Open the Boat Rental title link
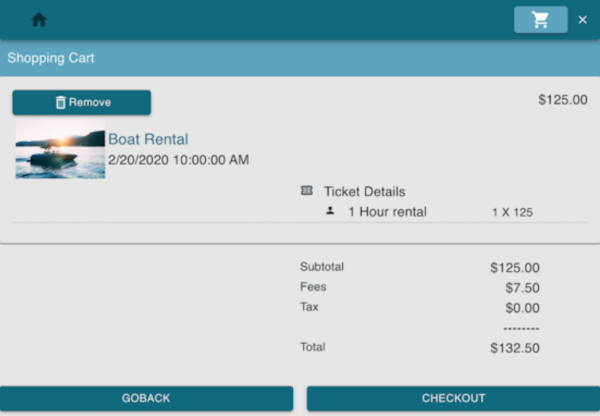Viewport: 600px width, 416px height. click(x=148, y=139)
